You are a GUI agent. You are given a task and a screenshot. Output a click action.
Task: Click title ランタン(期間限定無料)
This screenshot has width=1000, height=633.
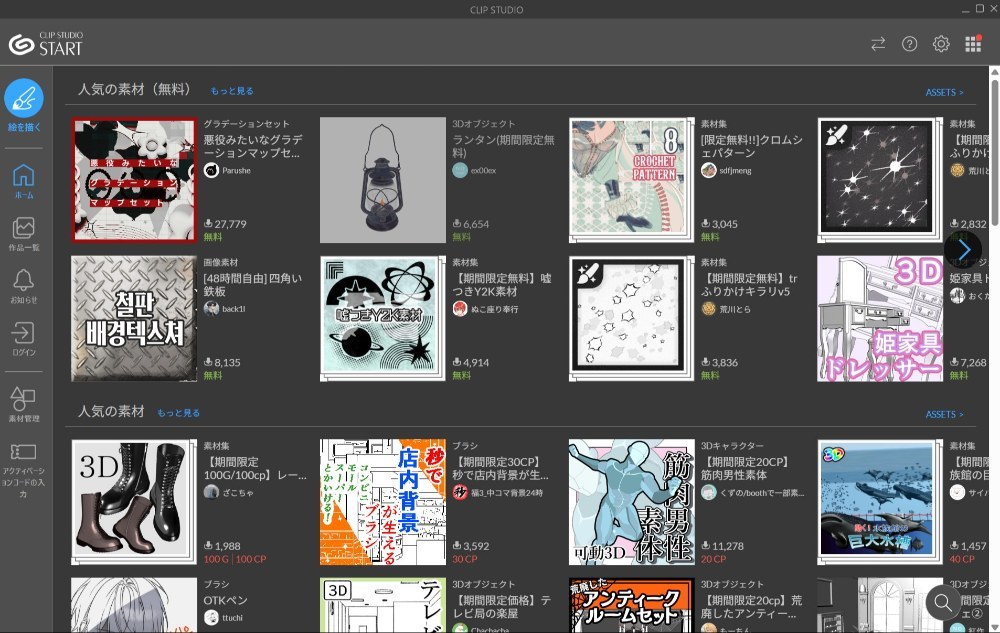point(503,146)
